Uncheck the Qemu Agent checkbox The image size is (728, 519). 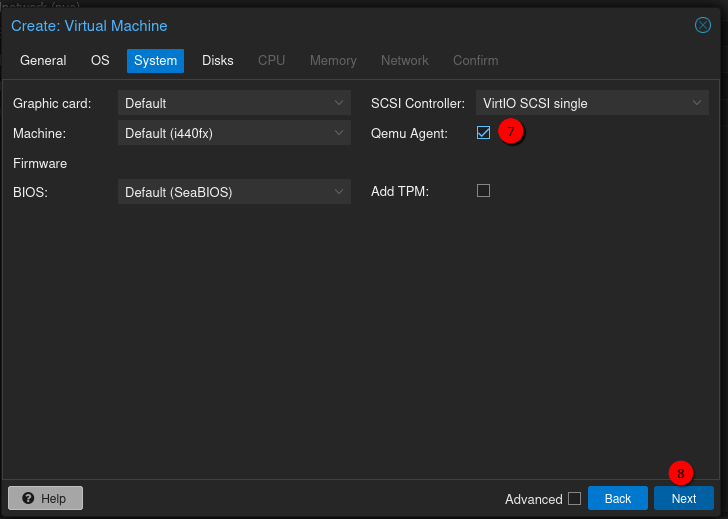click(x=484, y=133)
